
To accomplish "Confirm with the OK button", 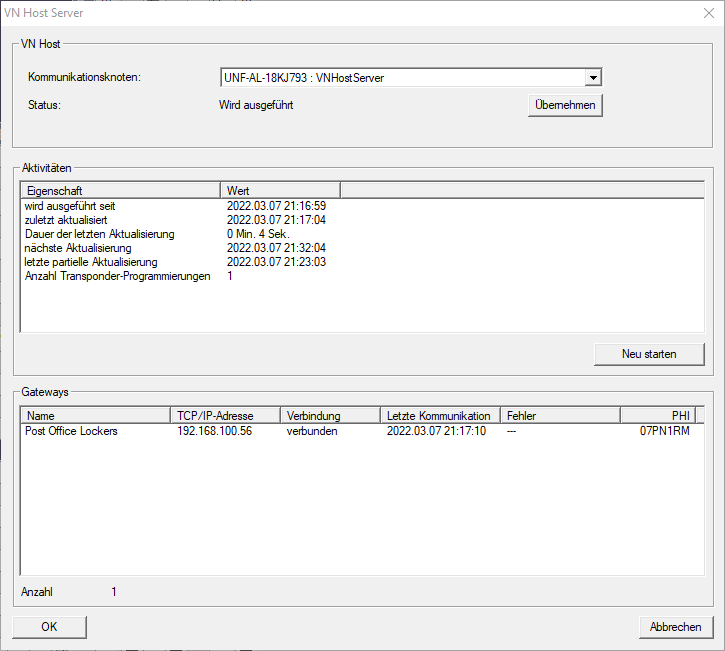I will [49, 627].
